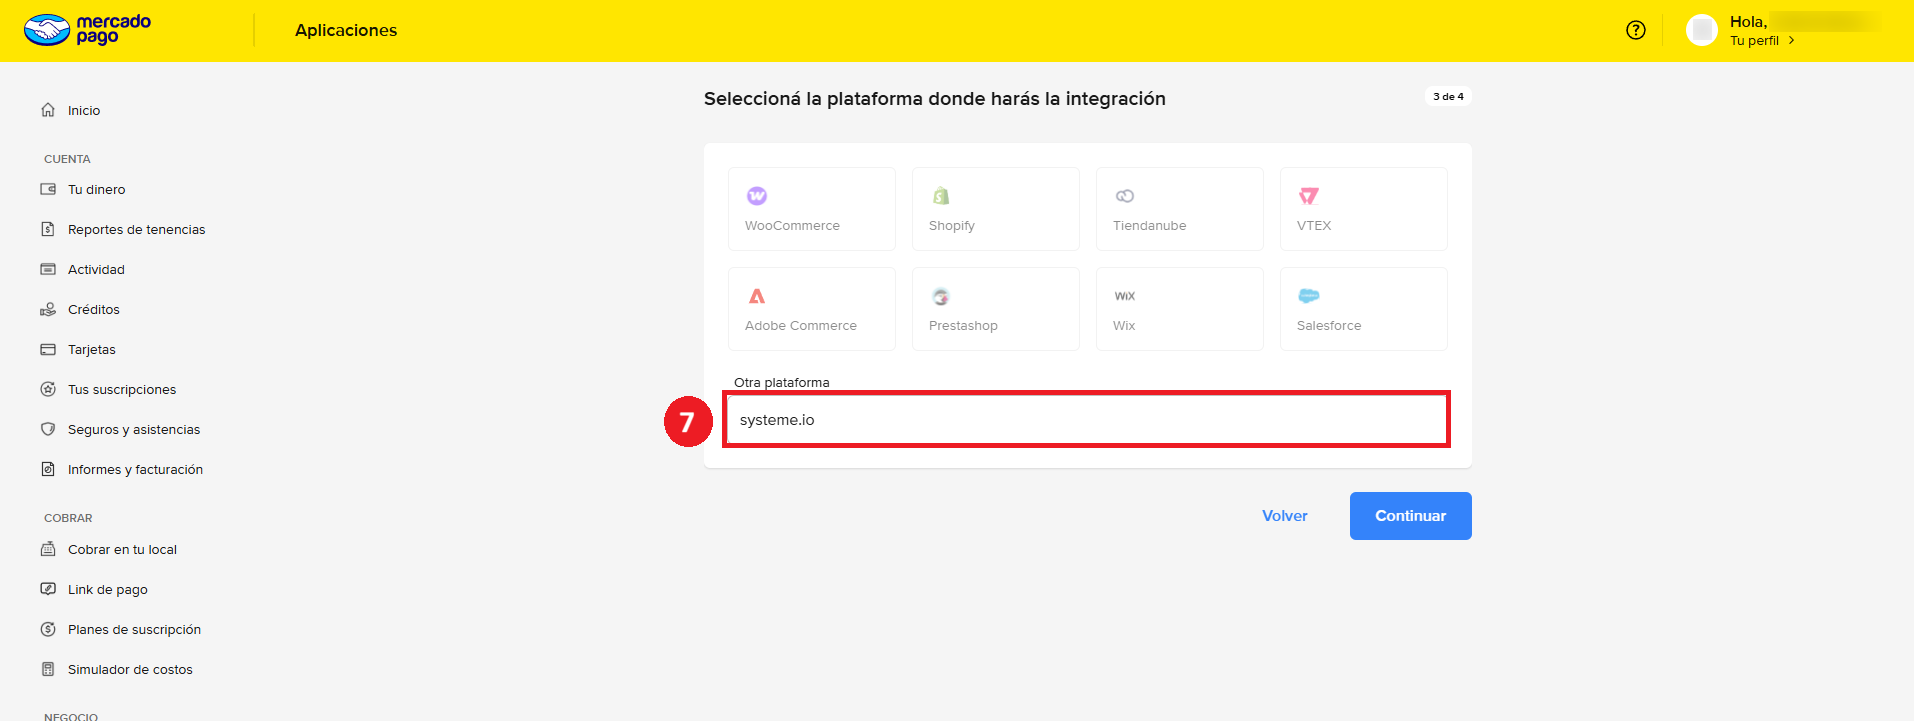Viewport: 1914px width, 721px height.
Task: Focus the Otra plataforma input field
Action: point(1087,420)
